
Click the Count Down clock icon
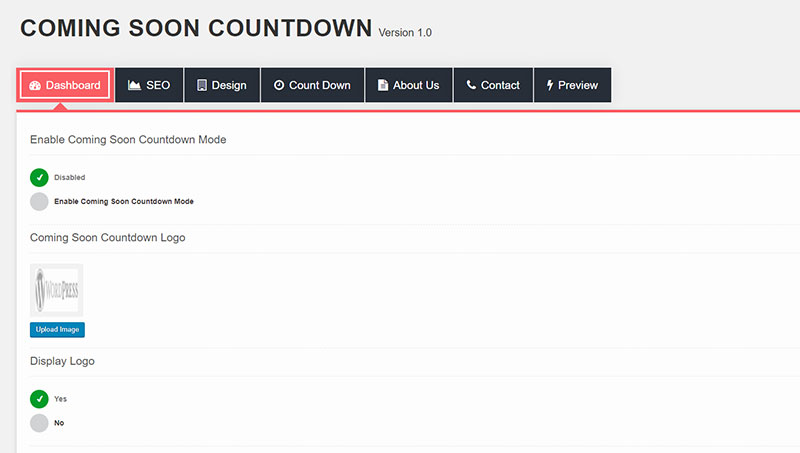[x=279, y=85]
